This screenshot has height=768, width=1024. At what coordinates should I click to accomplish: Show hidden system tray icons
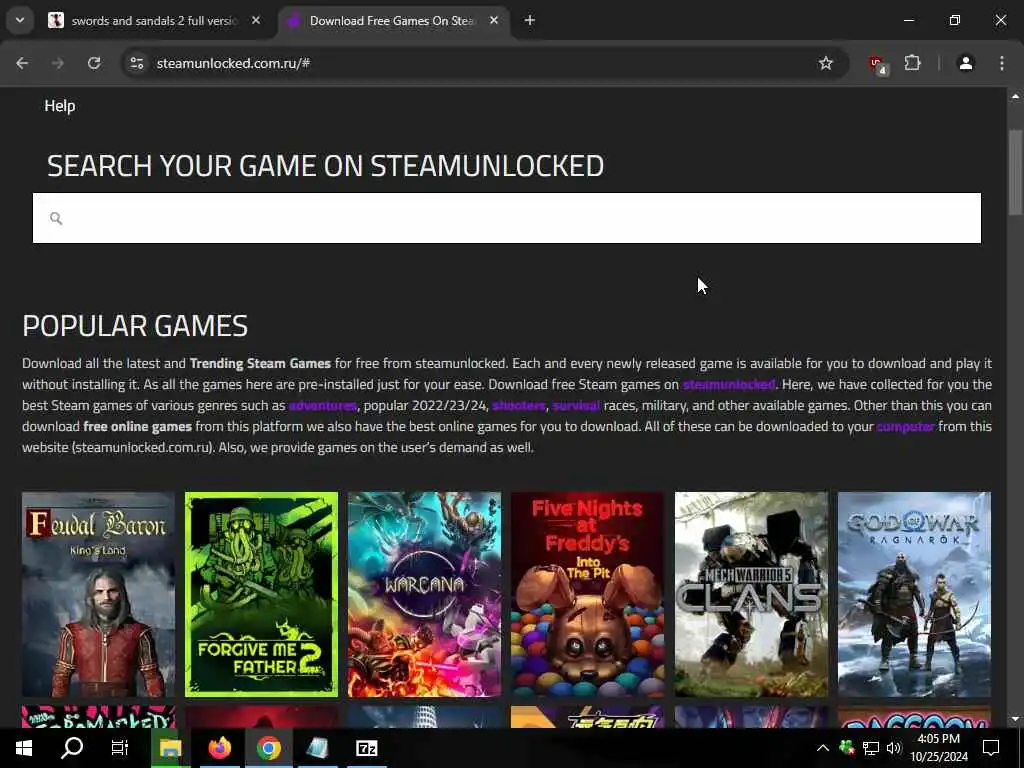(x=823, y=748)
